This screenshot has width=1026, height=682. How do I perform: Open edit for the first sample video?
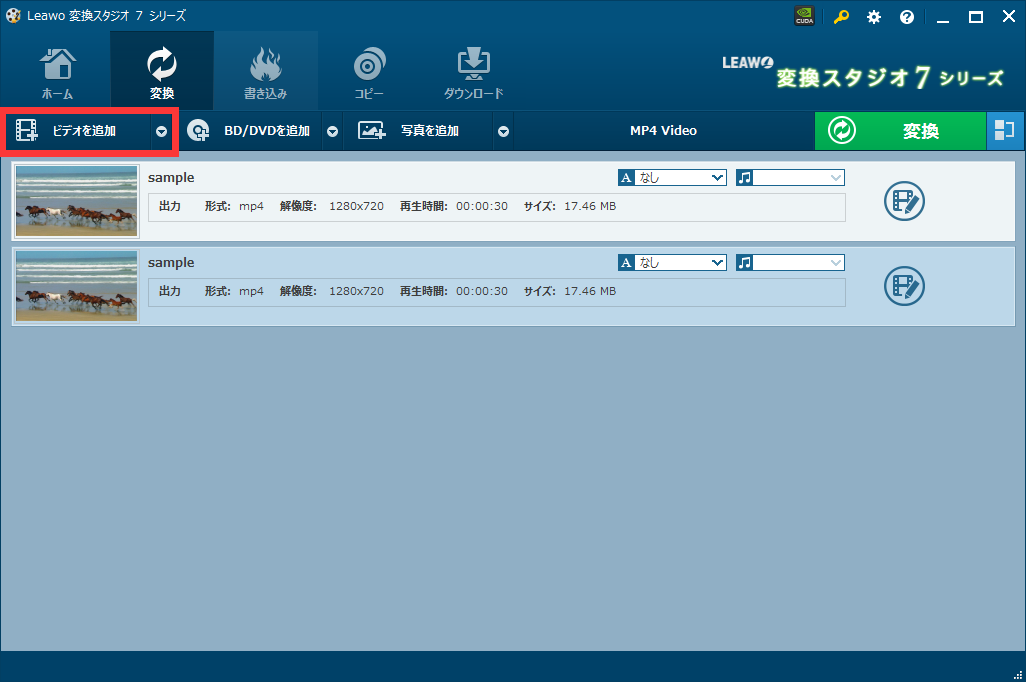904,201
